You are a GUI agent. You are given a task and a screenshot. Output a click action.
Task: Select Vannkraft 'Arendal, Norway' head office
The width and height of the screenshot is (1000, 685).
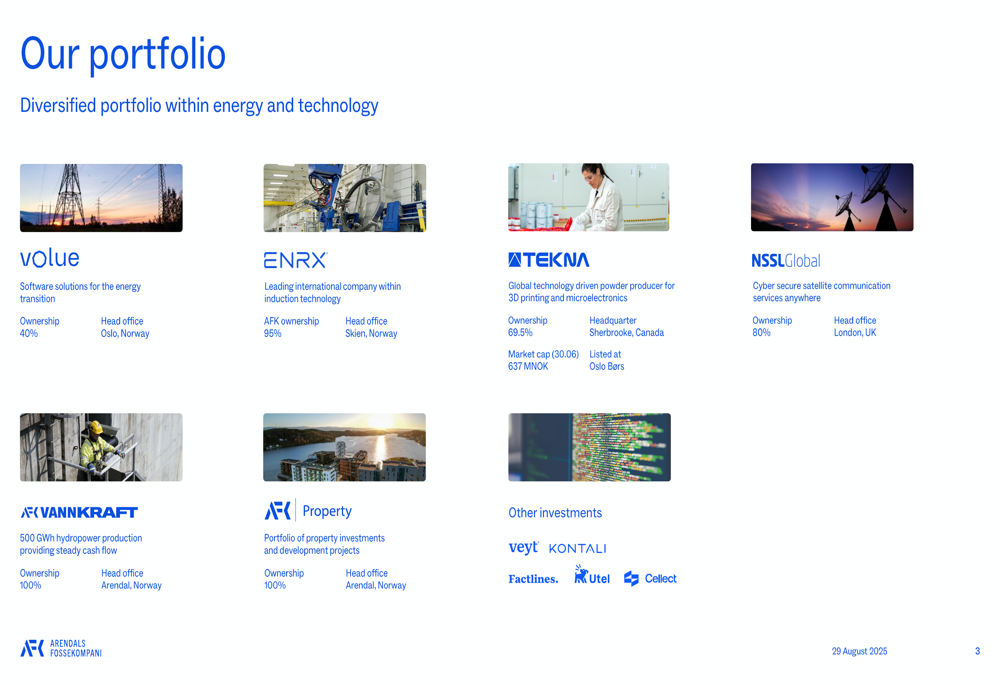tap(131, 586)
